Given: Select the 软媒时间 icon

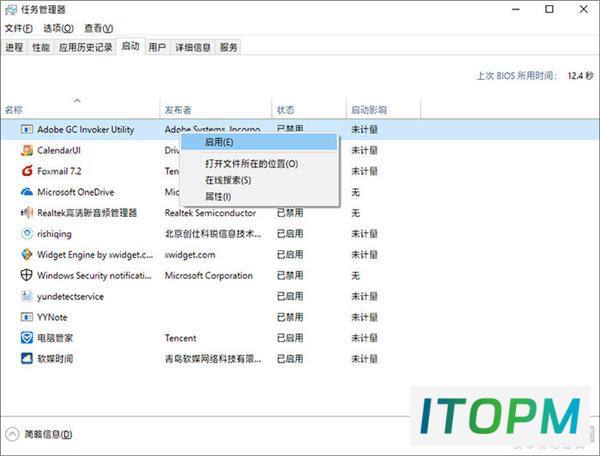Looking at the screenshot, I should point(26,358).
